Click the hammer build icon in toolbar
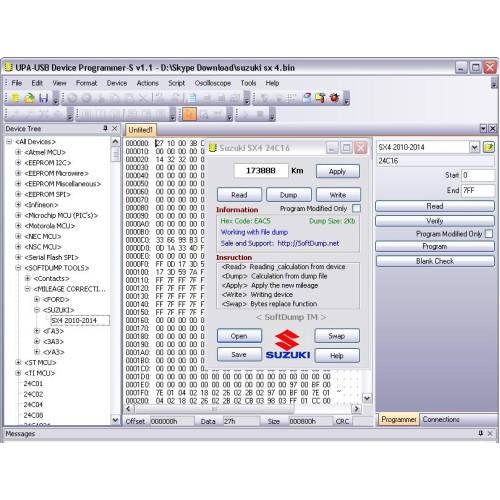This screenshot has height=500, width=500. click(320, 98)
